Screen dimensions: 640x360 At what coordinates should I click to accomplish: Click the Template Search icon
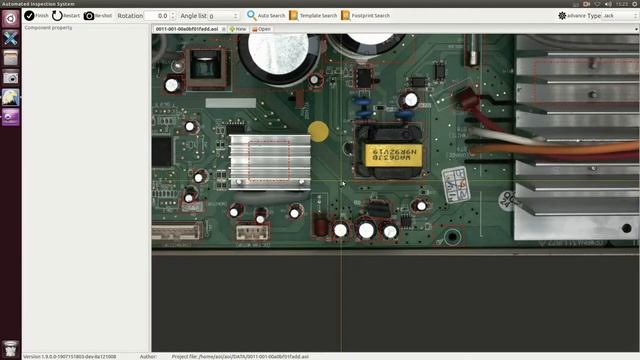coord(293,16)
